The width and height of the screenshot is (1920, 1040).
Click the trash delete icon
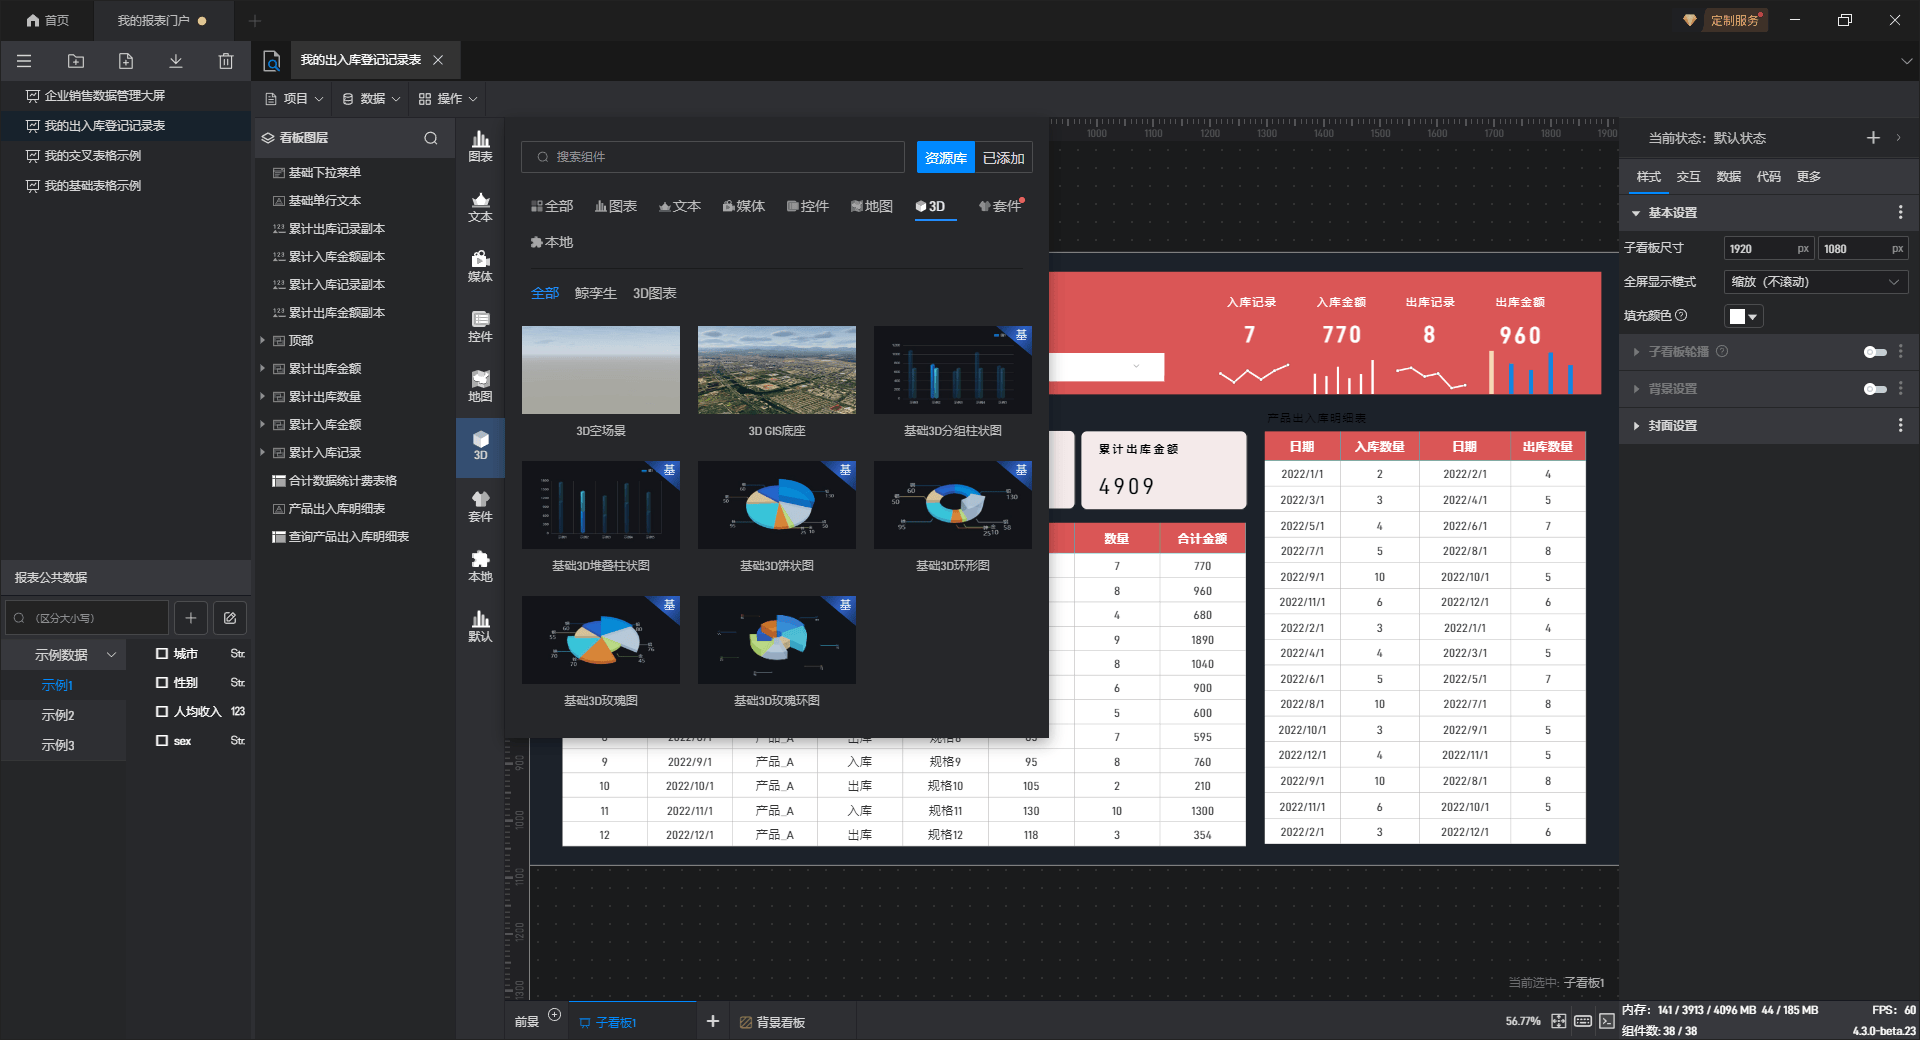pyautogui.click(x=226, y=61)
